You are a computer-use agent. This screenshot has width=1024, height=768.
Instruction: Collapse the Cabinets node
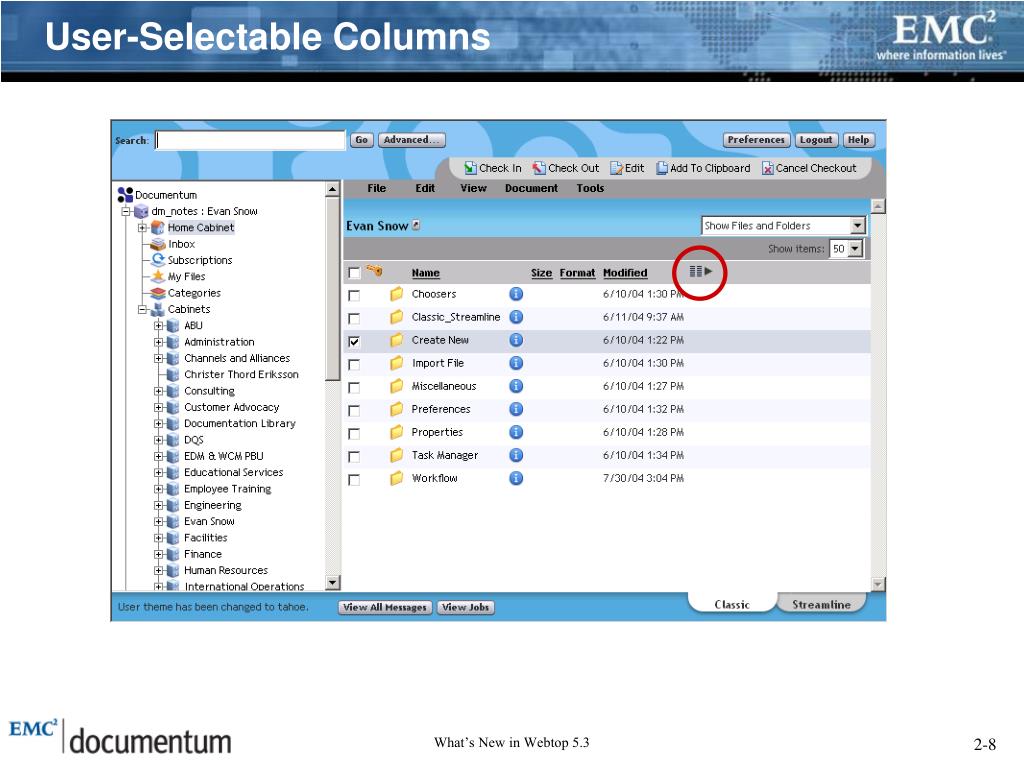(142, 310)
